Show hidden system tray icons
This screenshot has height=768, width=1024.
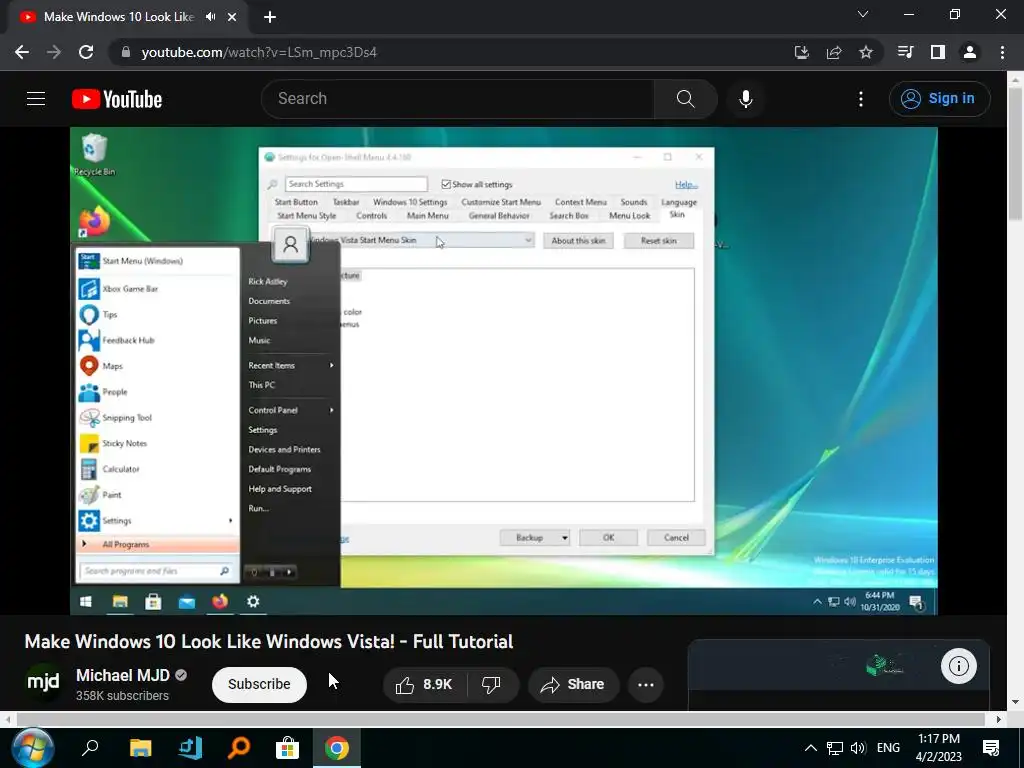pyautogui.click(x=810, y=748)
